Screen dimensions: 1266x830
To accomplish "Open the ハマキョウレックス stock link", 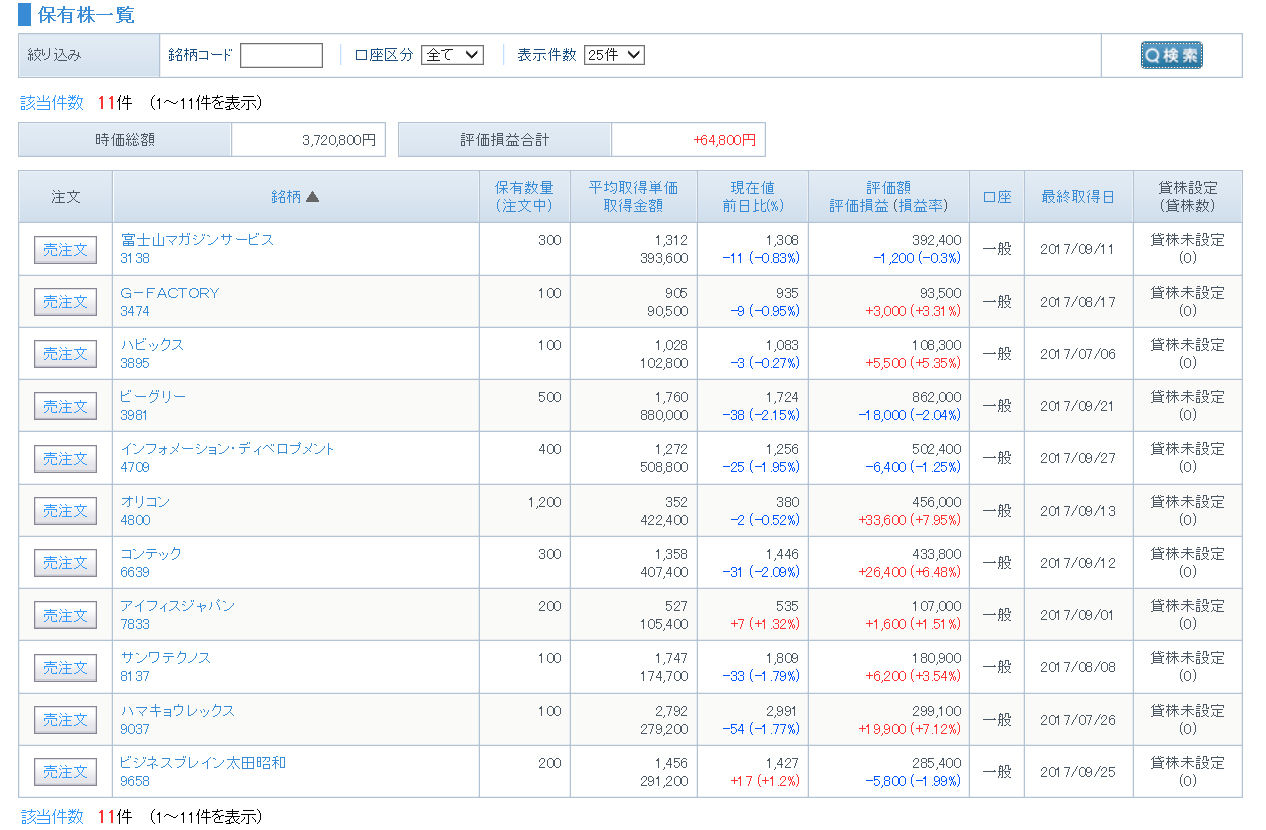I will 178,711.
